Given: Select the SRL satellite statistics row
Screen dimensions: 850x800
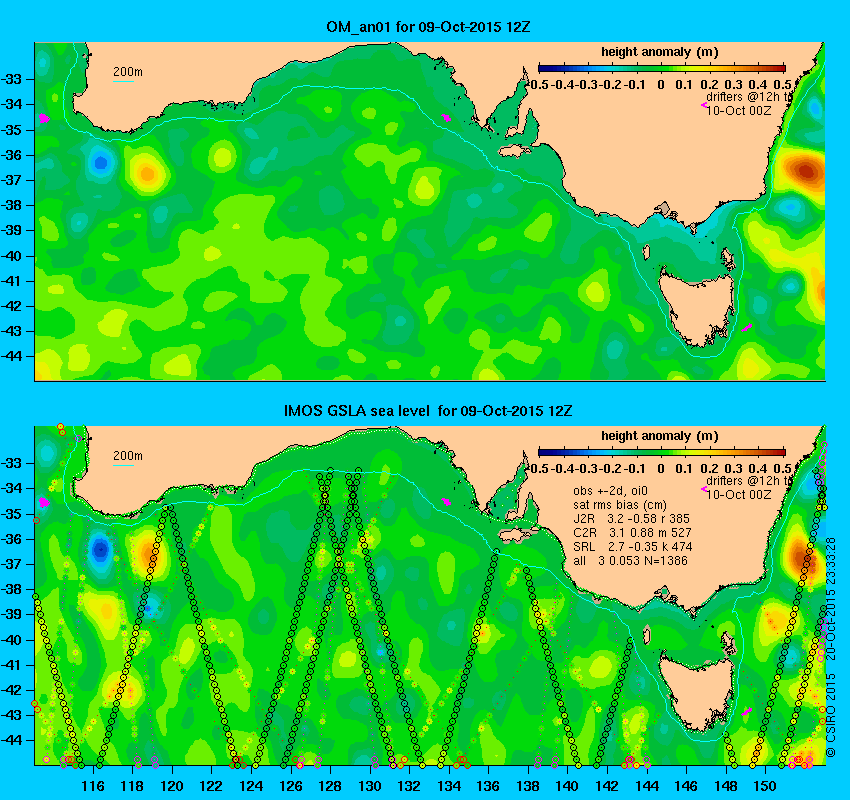Looking at the screenshot, I should point(633,547).
